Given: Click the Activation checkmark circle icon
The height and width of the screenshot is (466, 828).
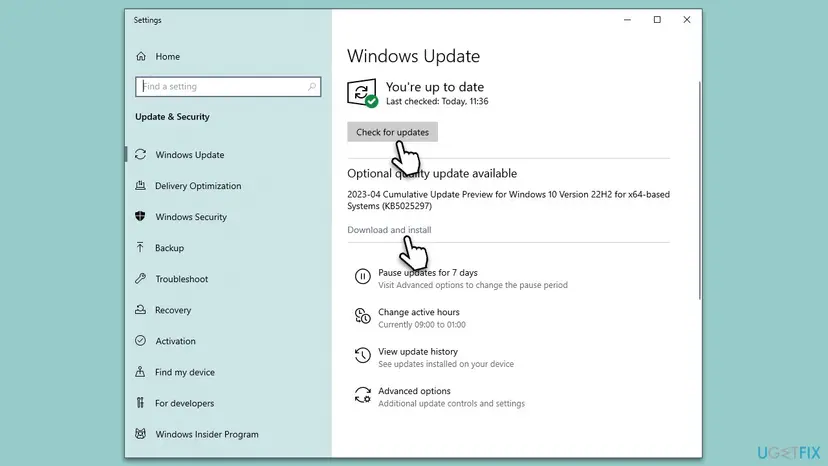Looking at the screenshot, I should pyautogui.click(x=140, y=341).
